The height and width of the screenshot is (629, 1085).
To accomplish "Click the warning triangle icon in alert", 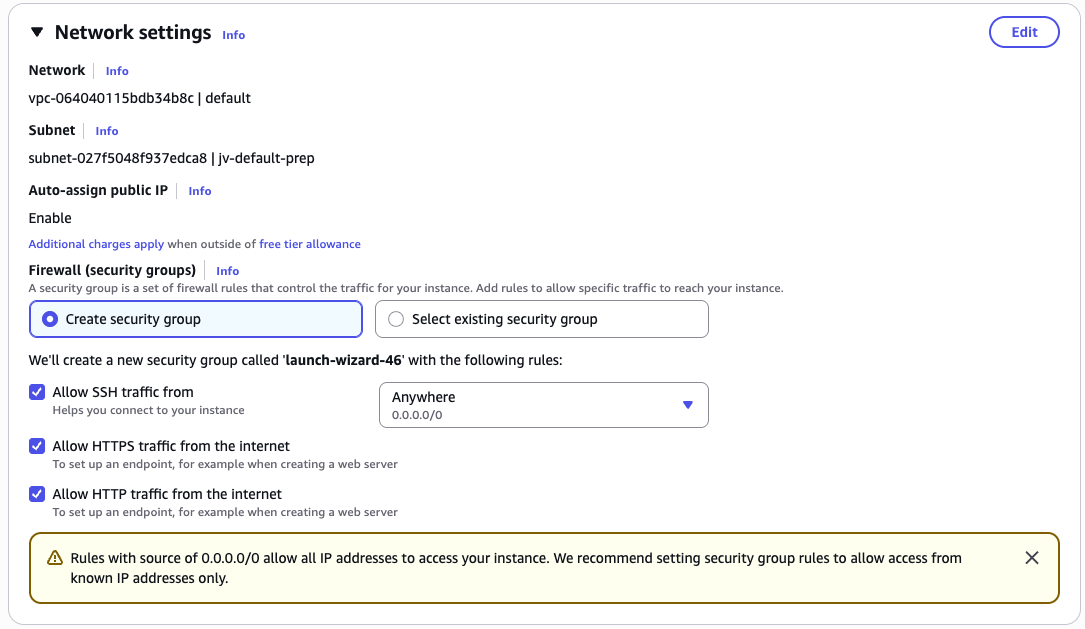I will [55, 558].
